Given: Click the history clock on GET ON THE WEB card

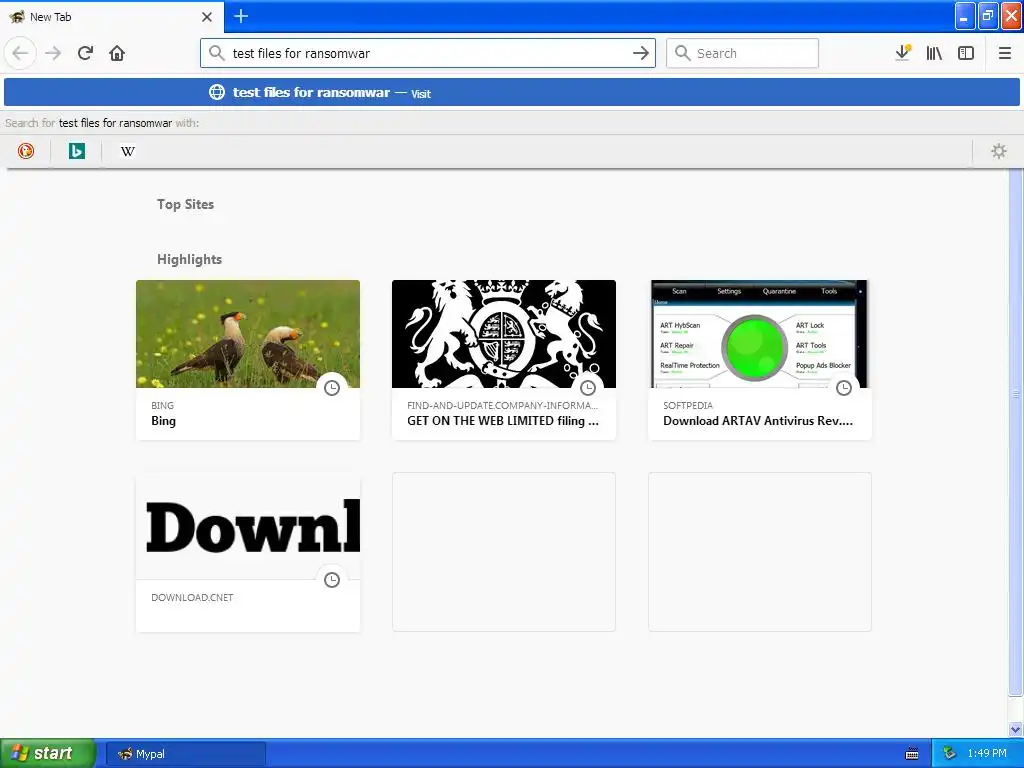Looking at the screenshot, I should tap(588, 388).
